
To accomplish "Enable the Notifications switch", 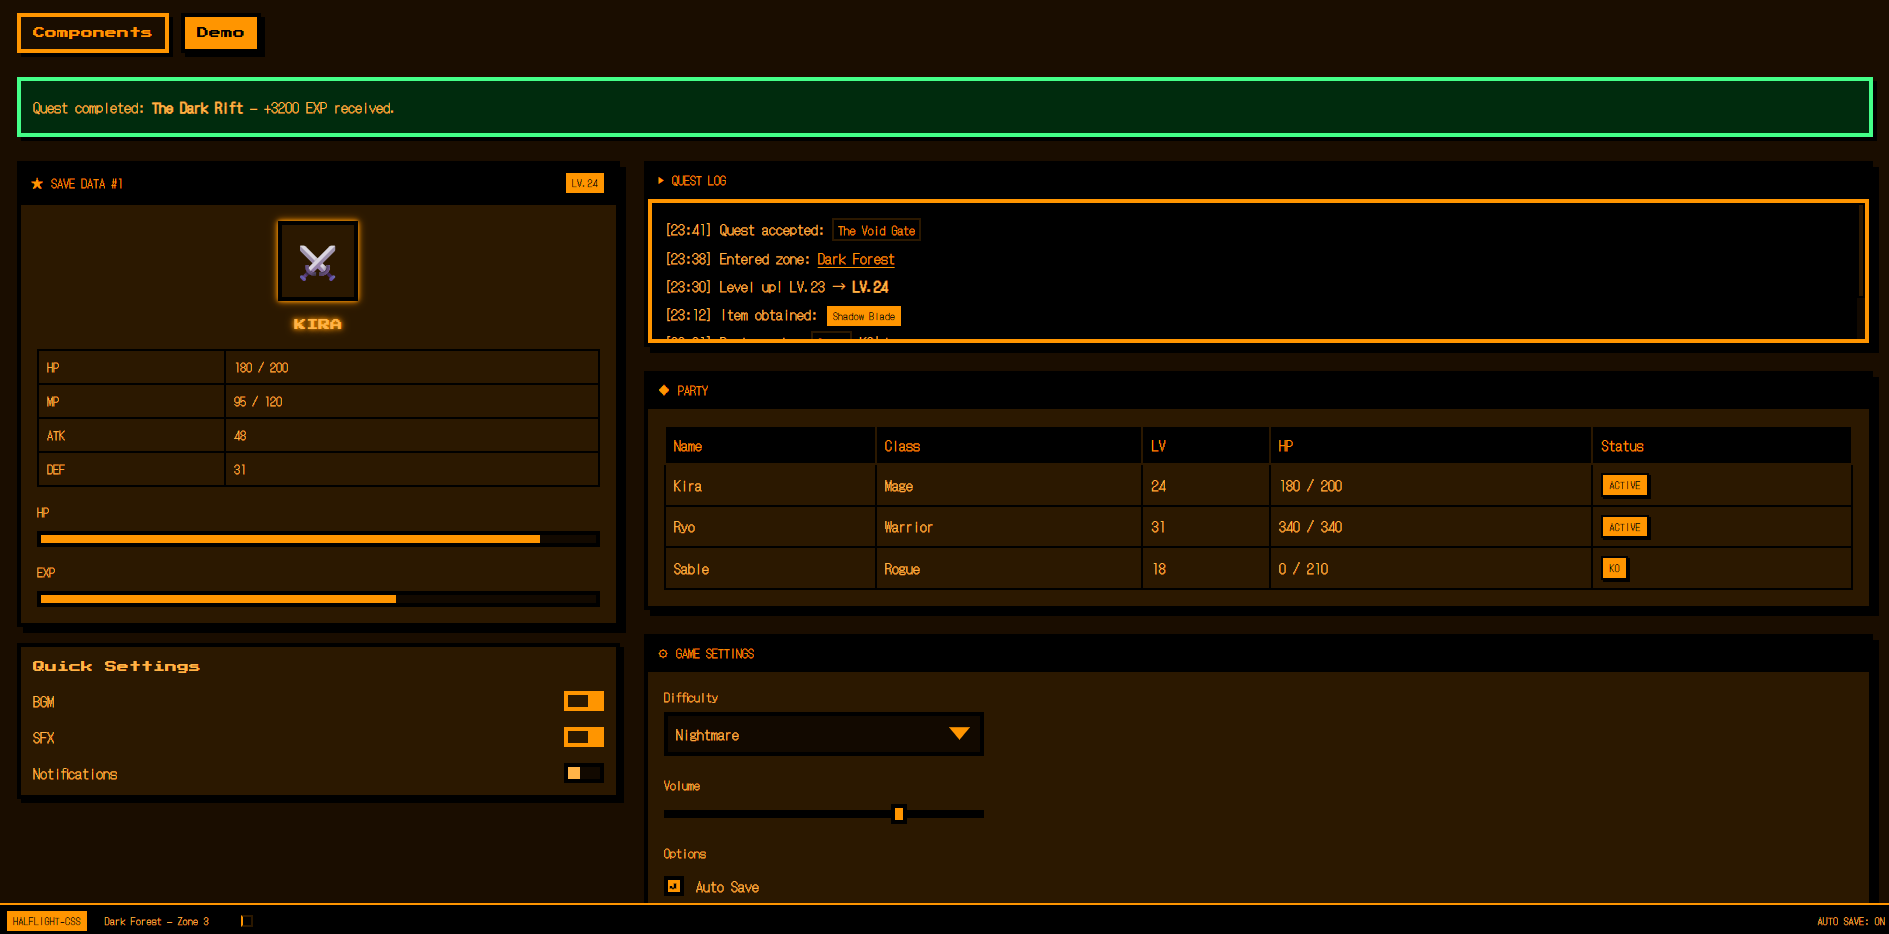I will pyautogui.click(x=584, y=773).
